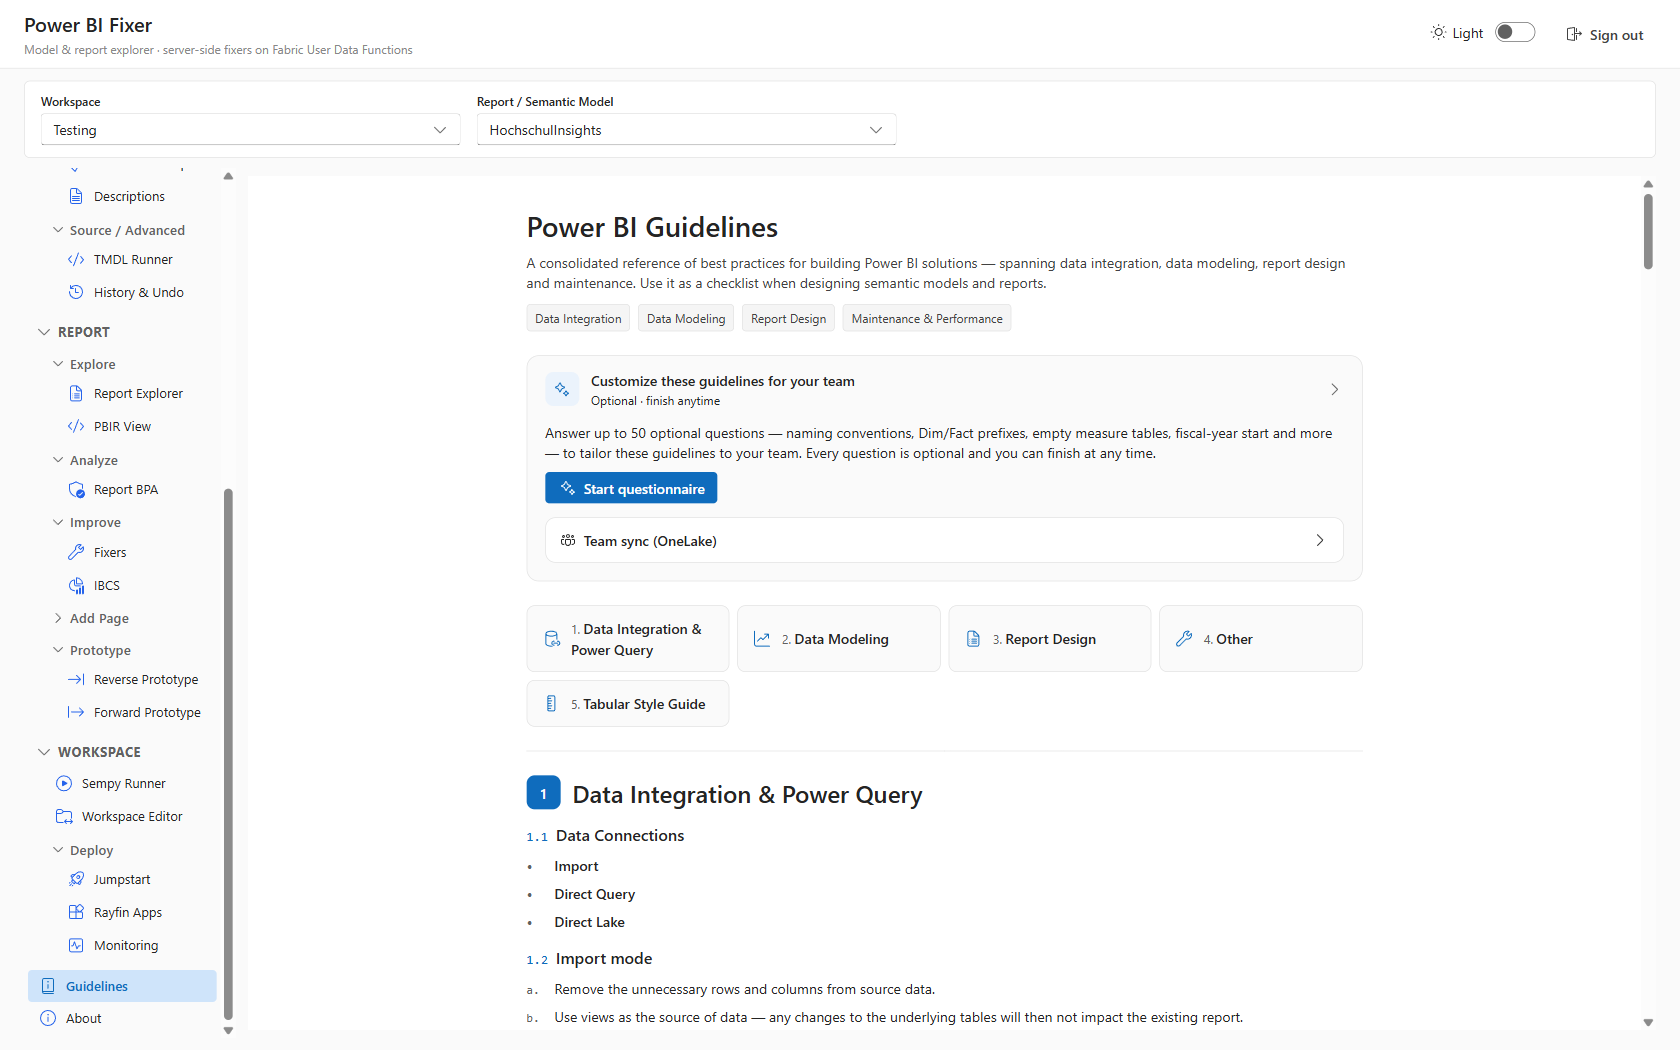Click the Descriptions document icon
This screenshot has height=1050, width=1680.
(x=76, y=196)
